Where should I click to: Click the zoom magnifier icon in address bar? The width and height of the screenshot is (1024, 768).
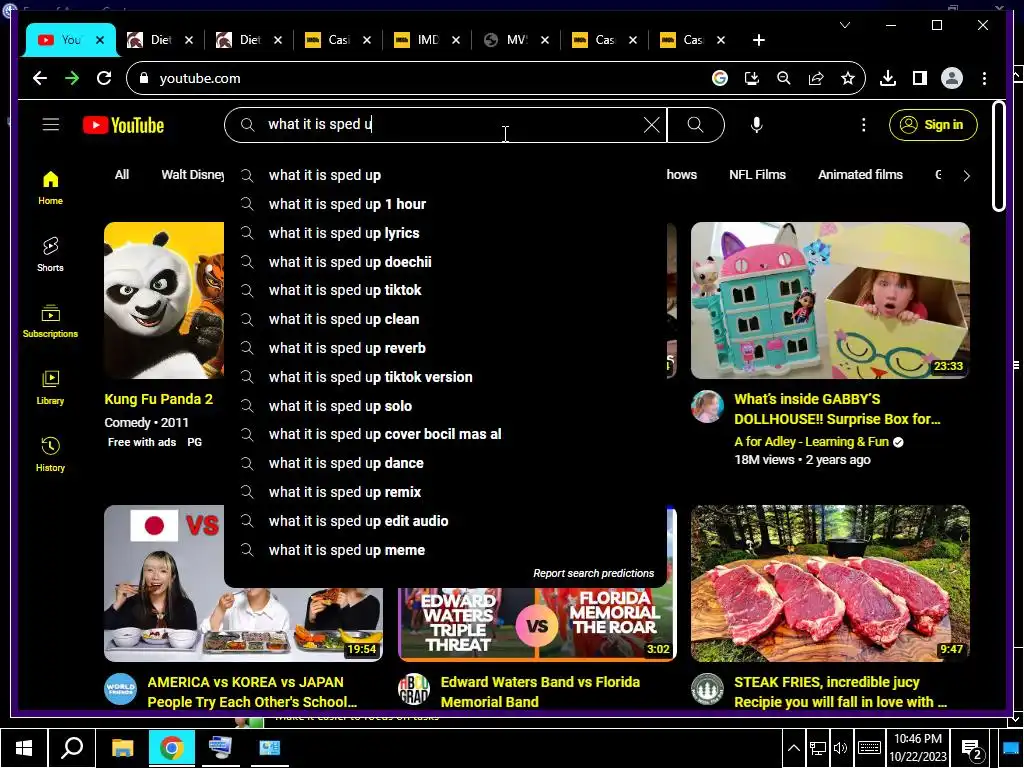point(784,78)
